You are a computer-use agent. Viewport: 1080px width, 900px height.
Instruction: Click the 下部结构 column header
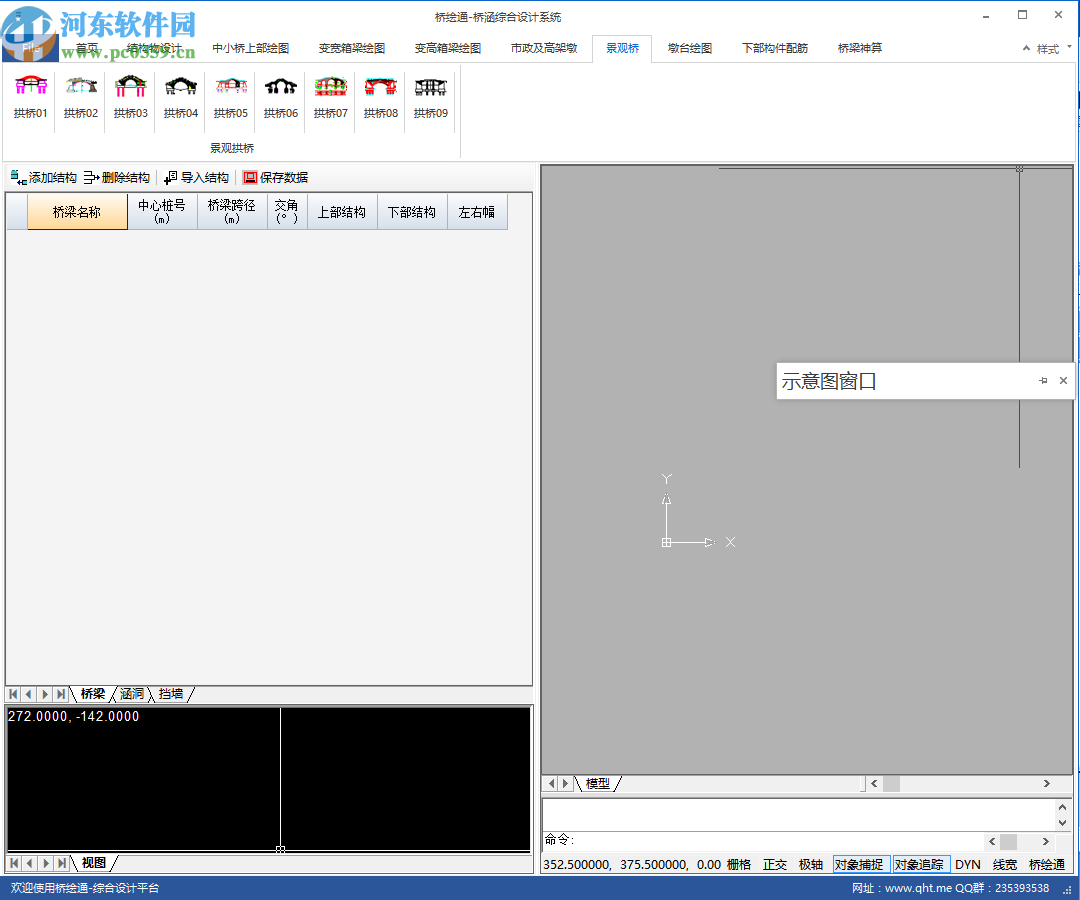pos(412,212)
